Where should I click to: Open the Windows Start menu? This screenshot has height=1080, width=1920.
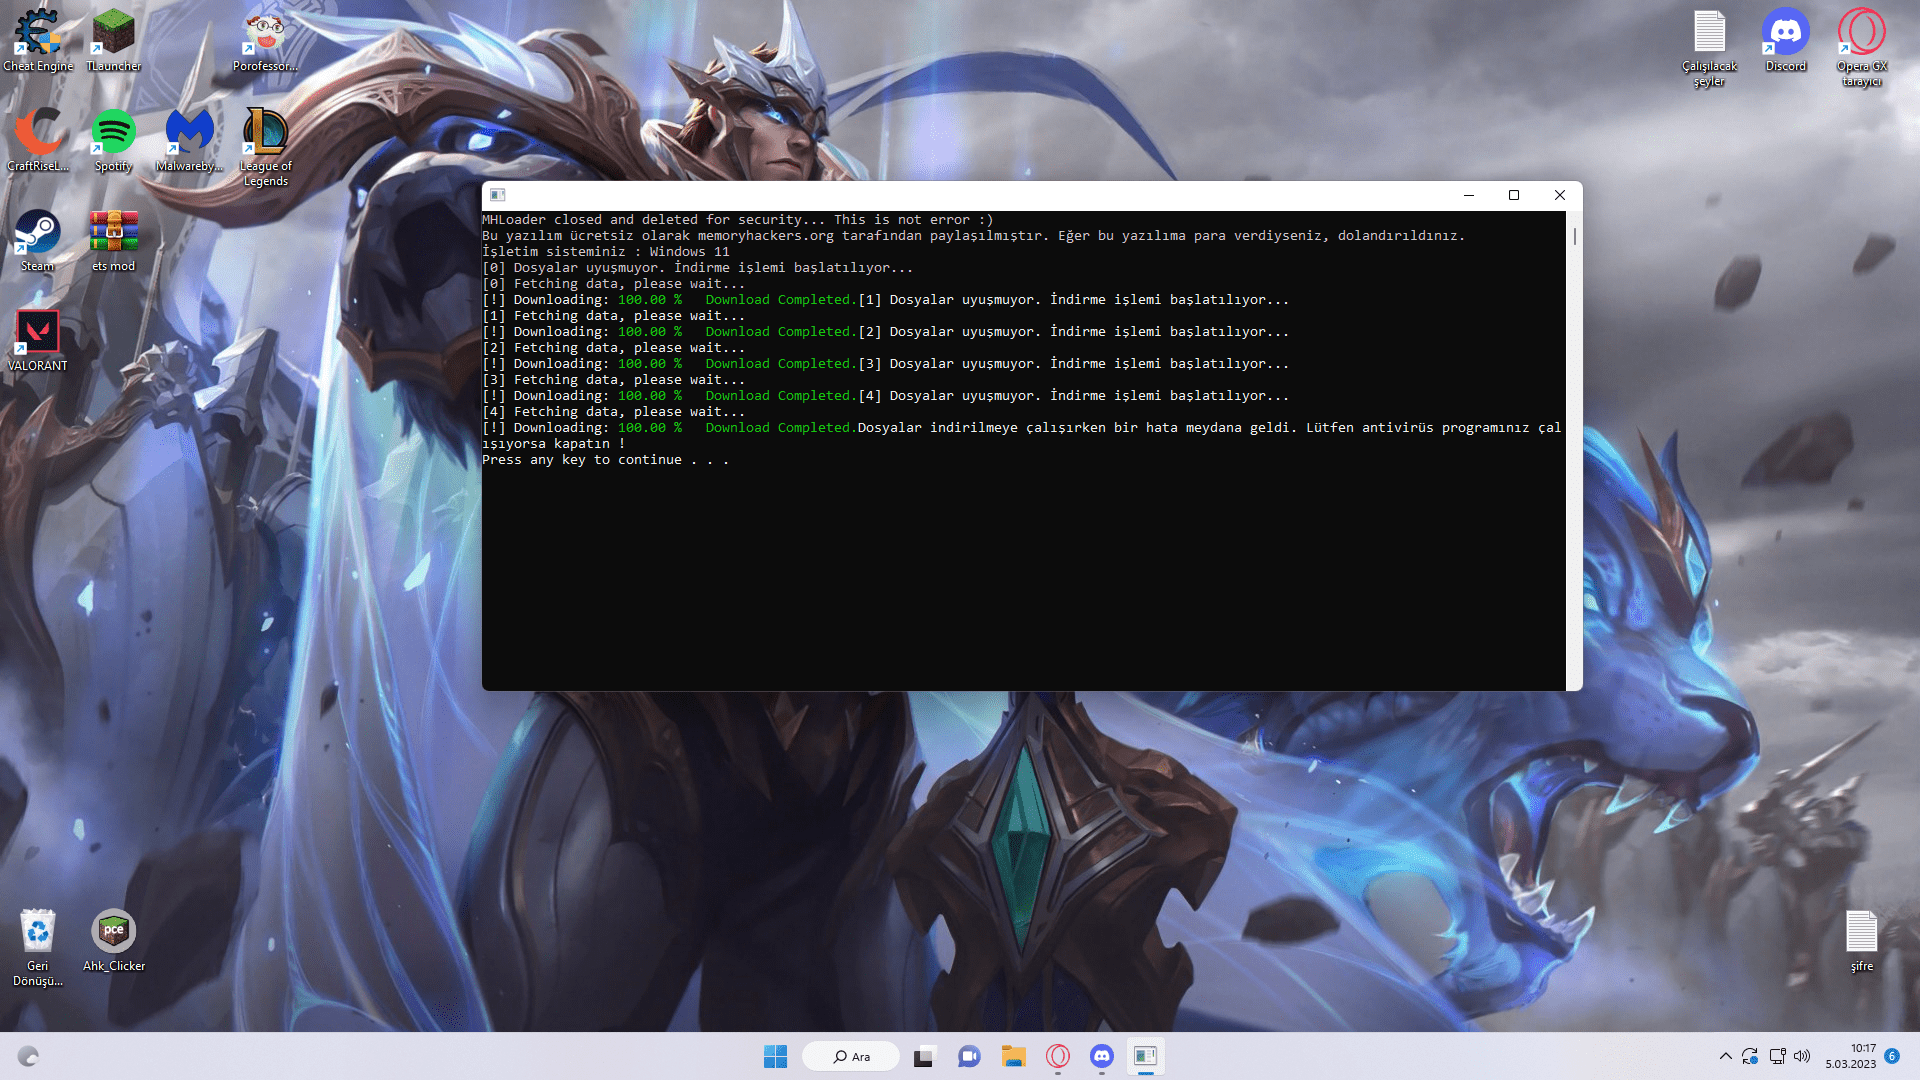(x=775, y=1056)
